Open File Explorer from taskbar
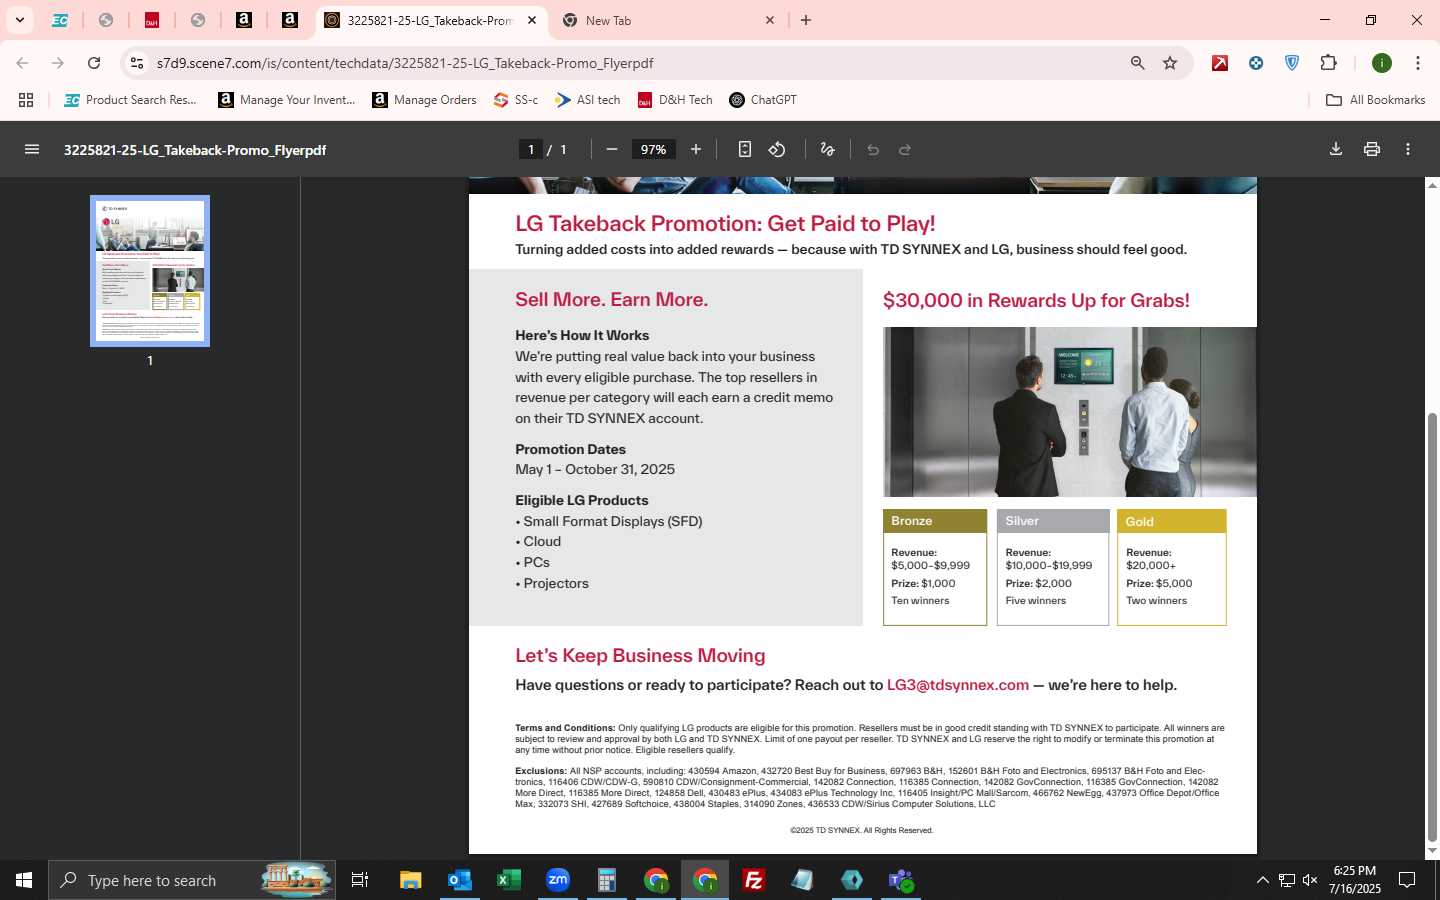1440x900 pixels. [x=410, y=880]
